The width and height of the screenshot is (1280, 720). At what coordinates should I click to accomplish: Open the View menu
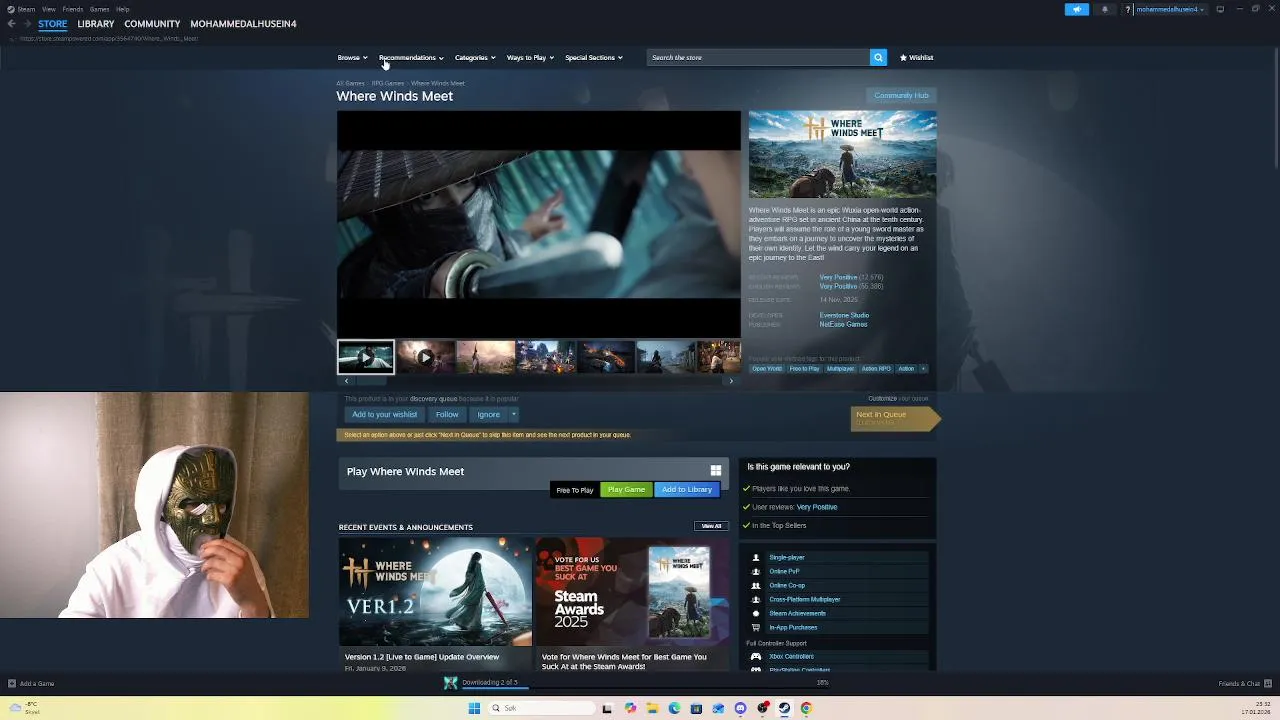click(x=48, y=9)
